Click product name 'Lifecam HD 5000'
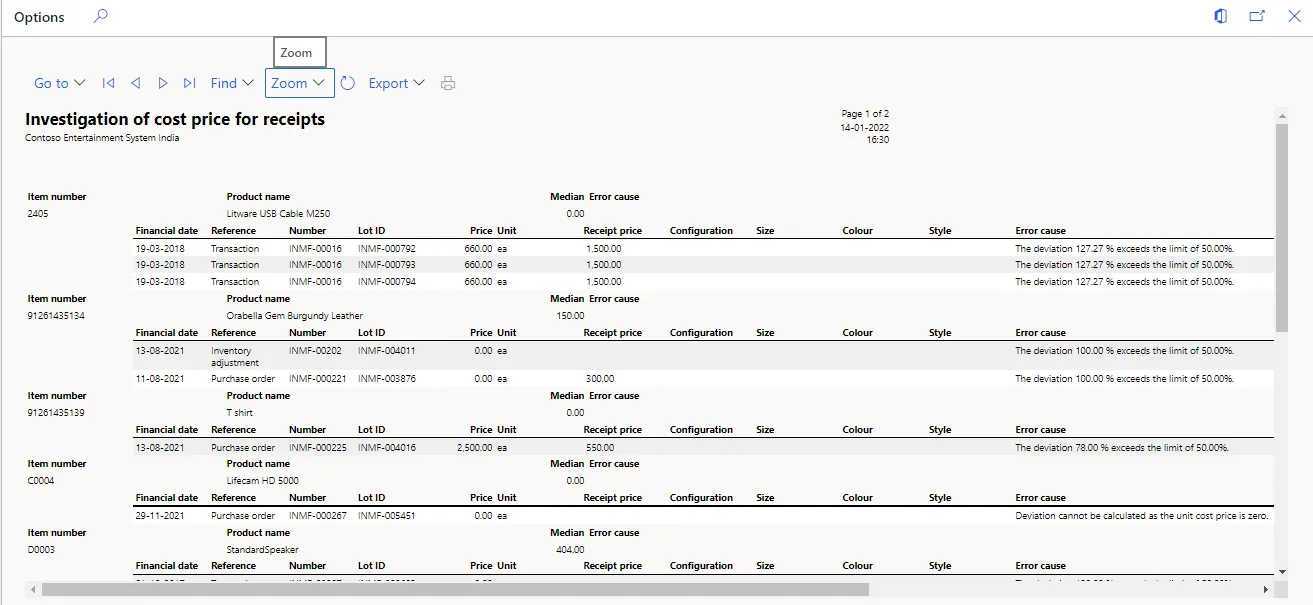Viewport: 1313px width, 605px height. pos(262,480)
